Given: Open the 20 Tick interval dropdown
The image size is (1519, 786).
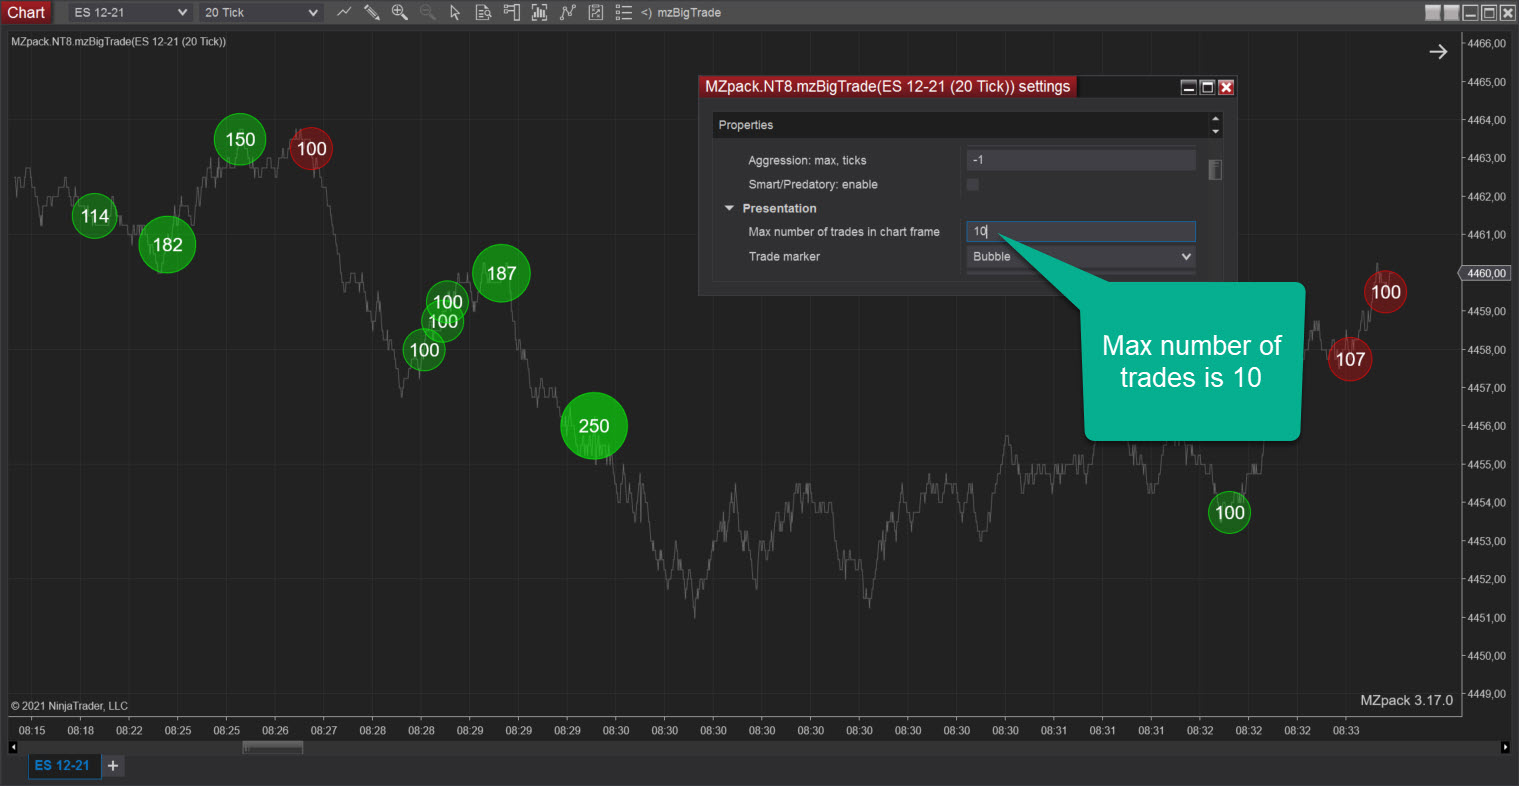Looking at the screenshot, I should 261,12.
